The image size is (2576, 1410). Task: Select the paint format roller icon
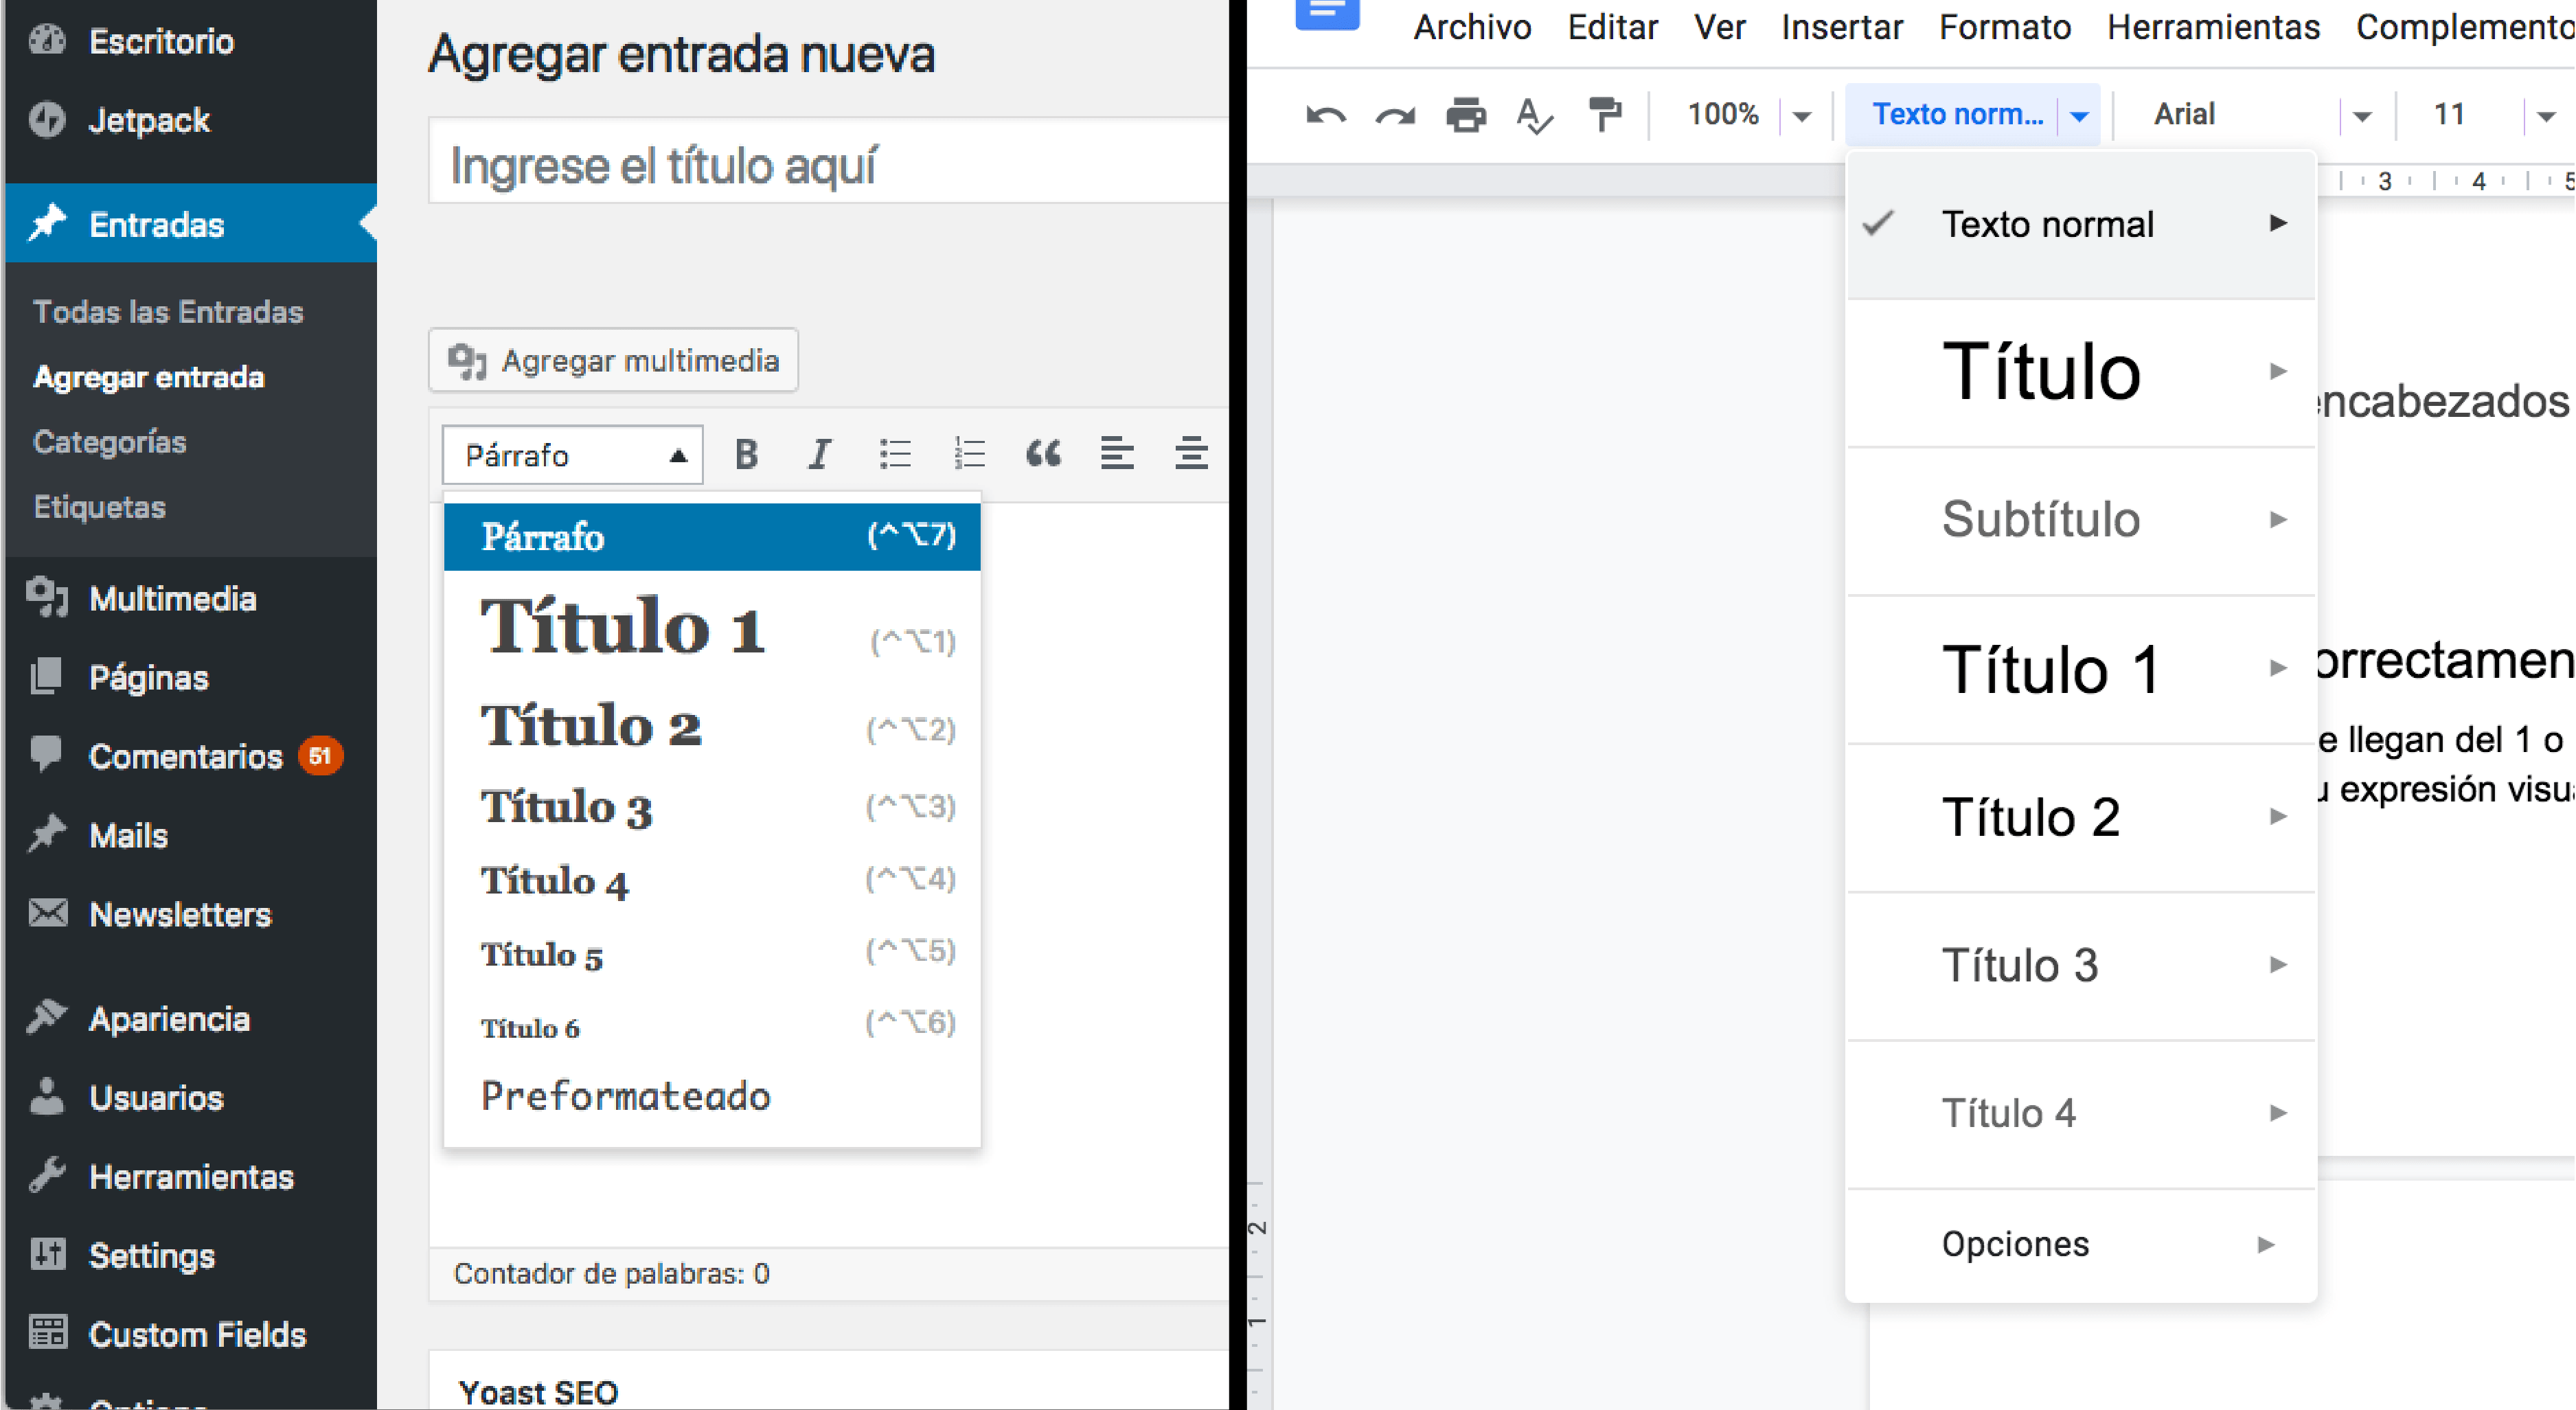1605,115
